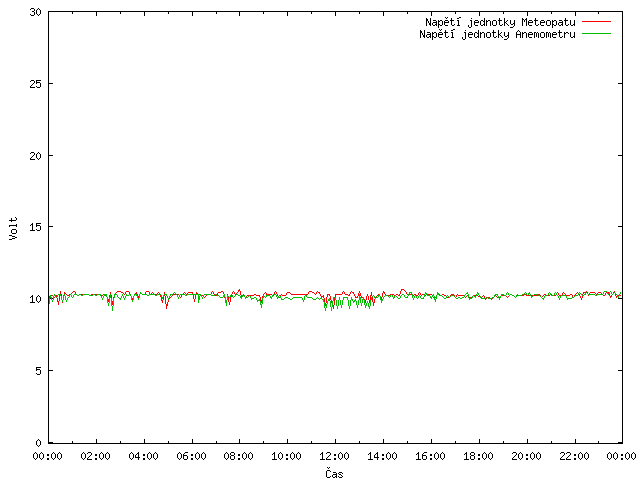
Task: Click the 18:00 time axis label
Action: point(478,456)
